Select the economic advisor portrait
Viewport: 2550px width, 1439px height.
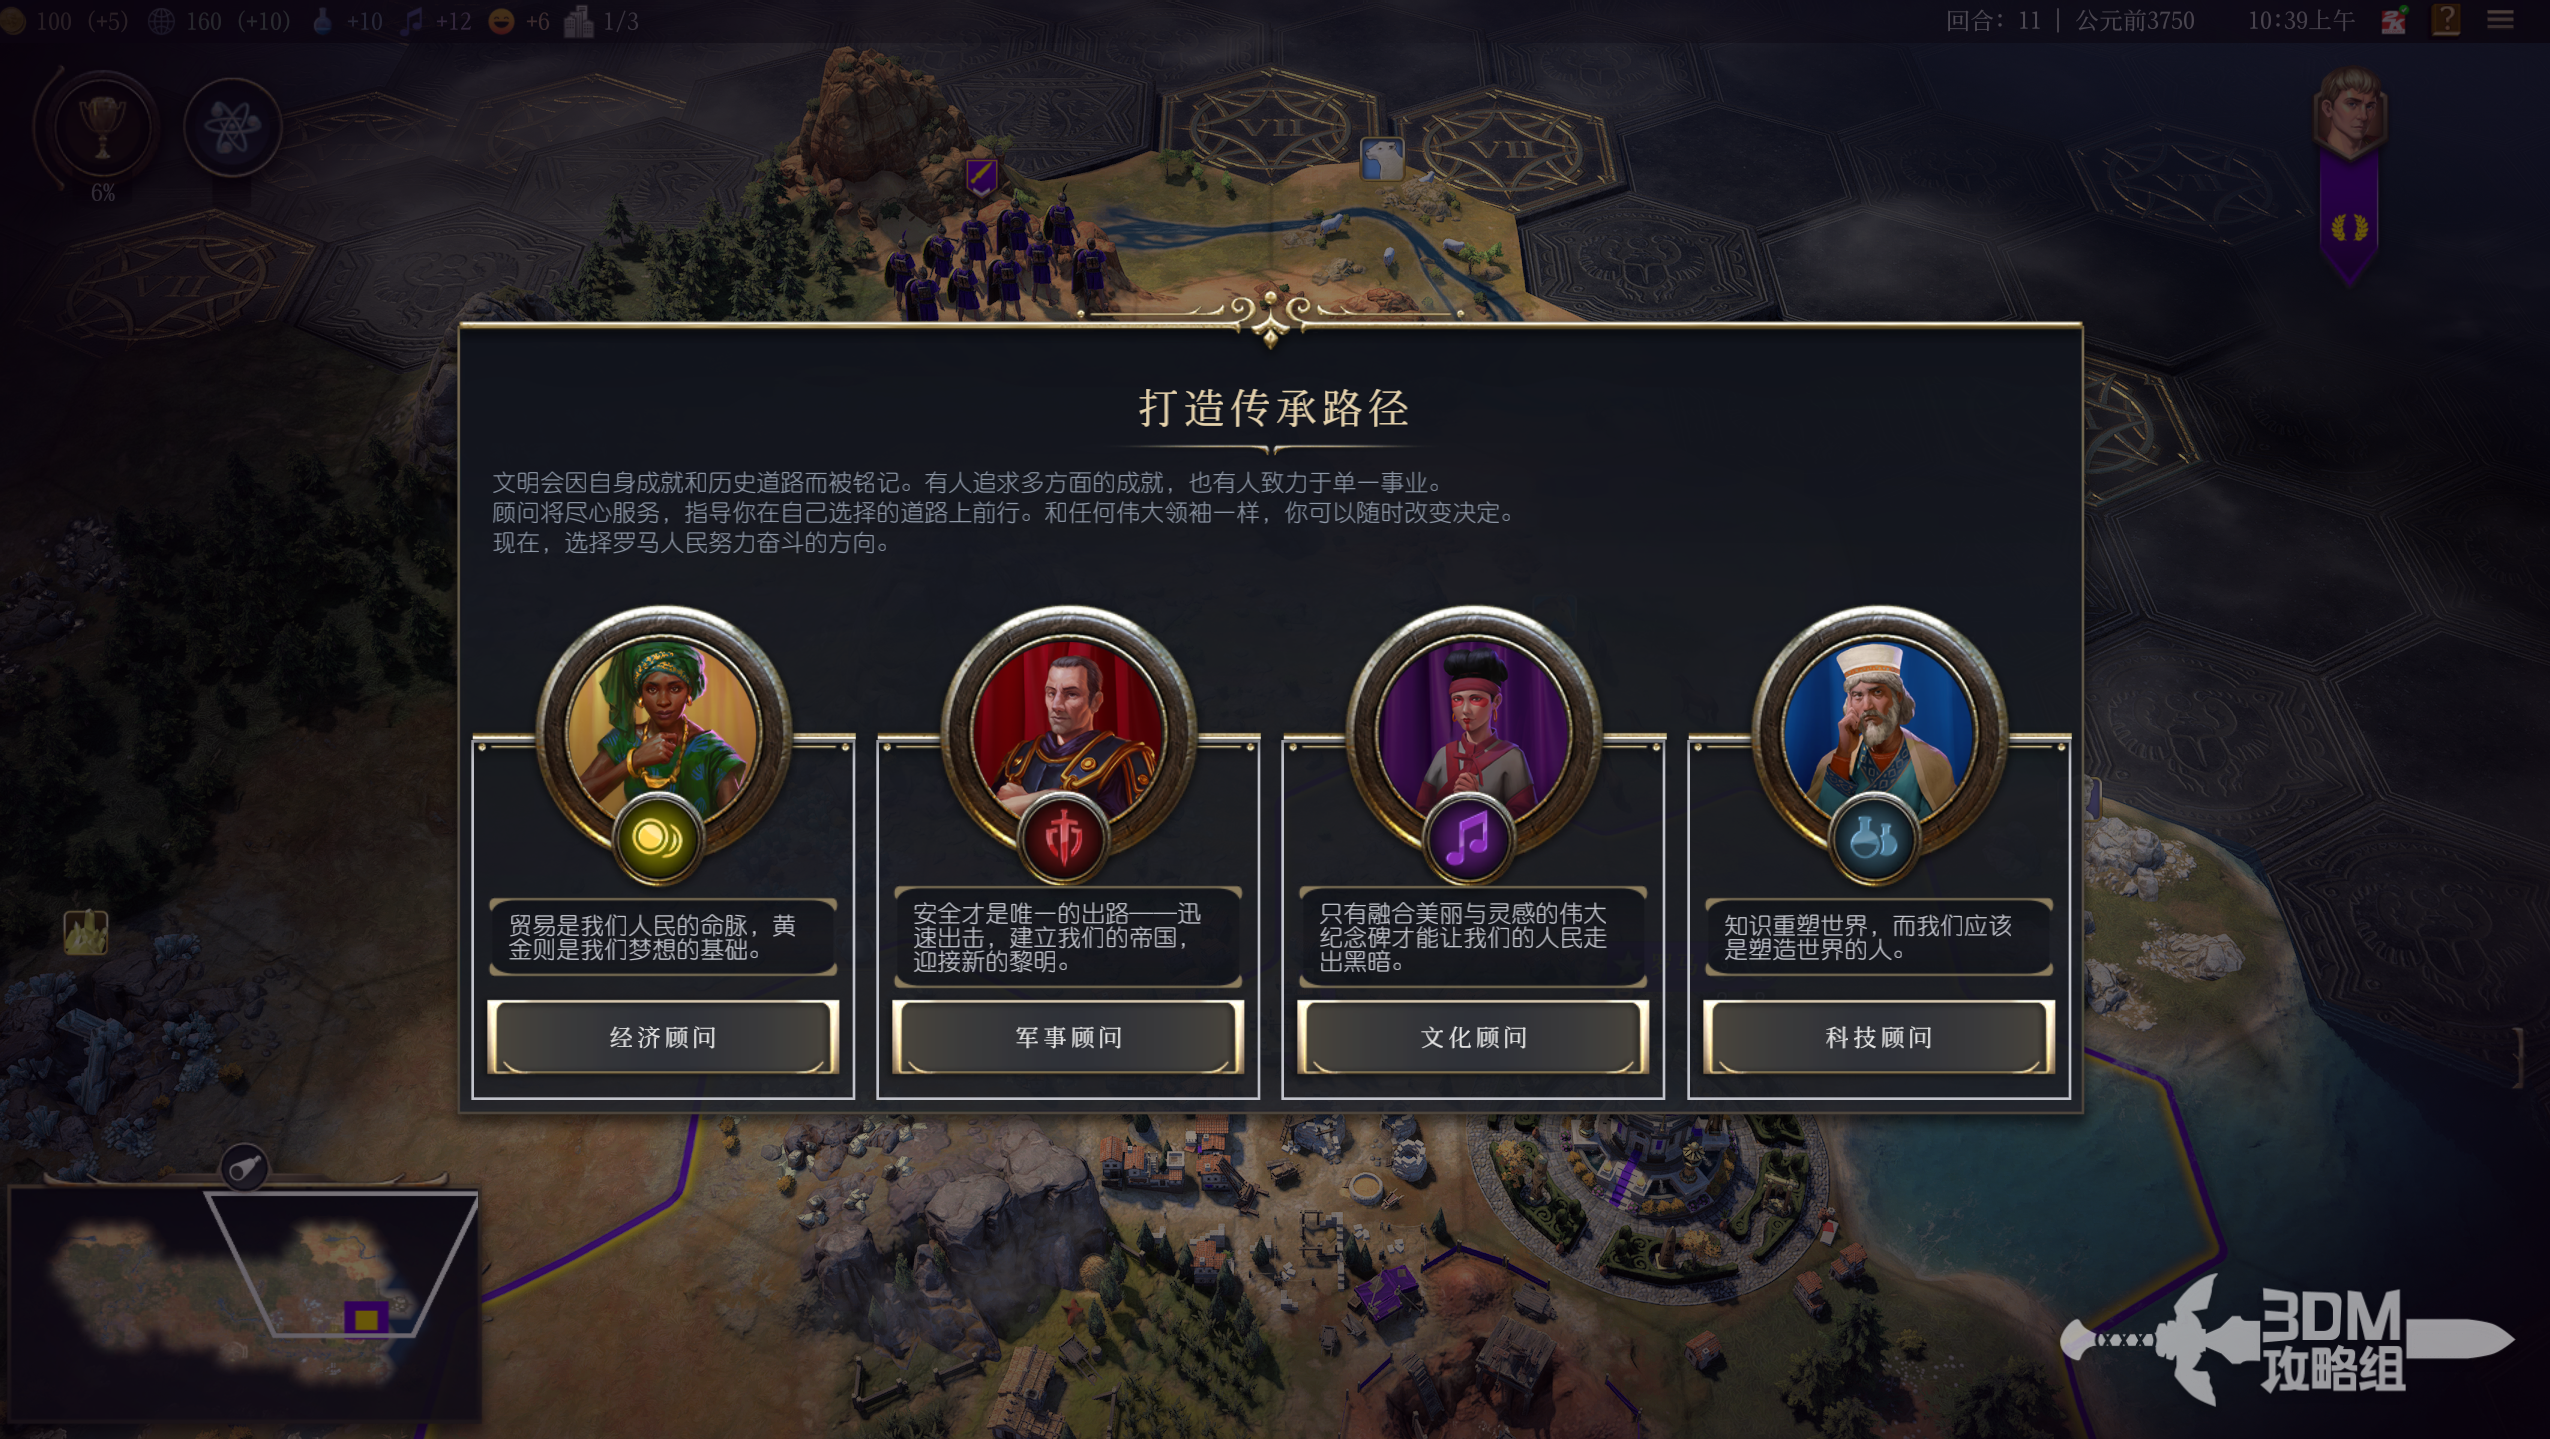(662, 730)
